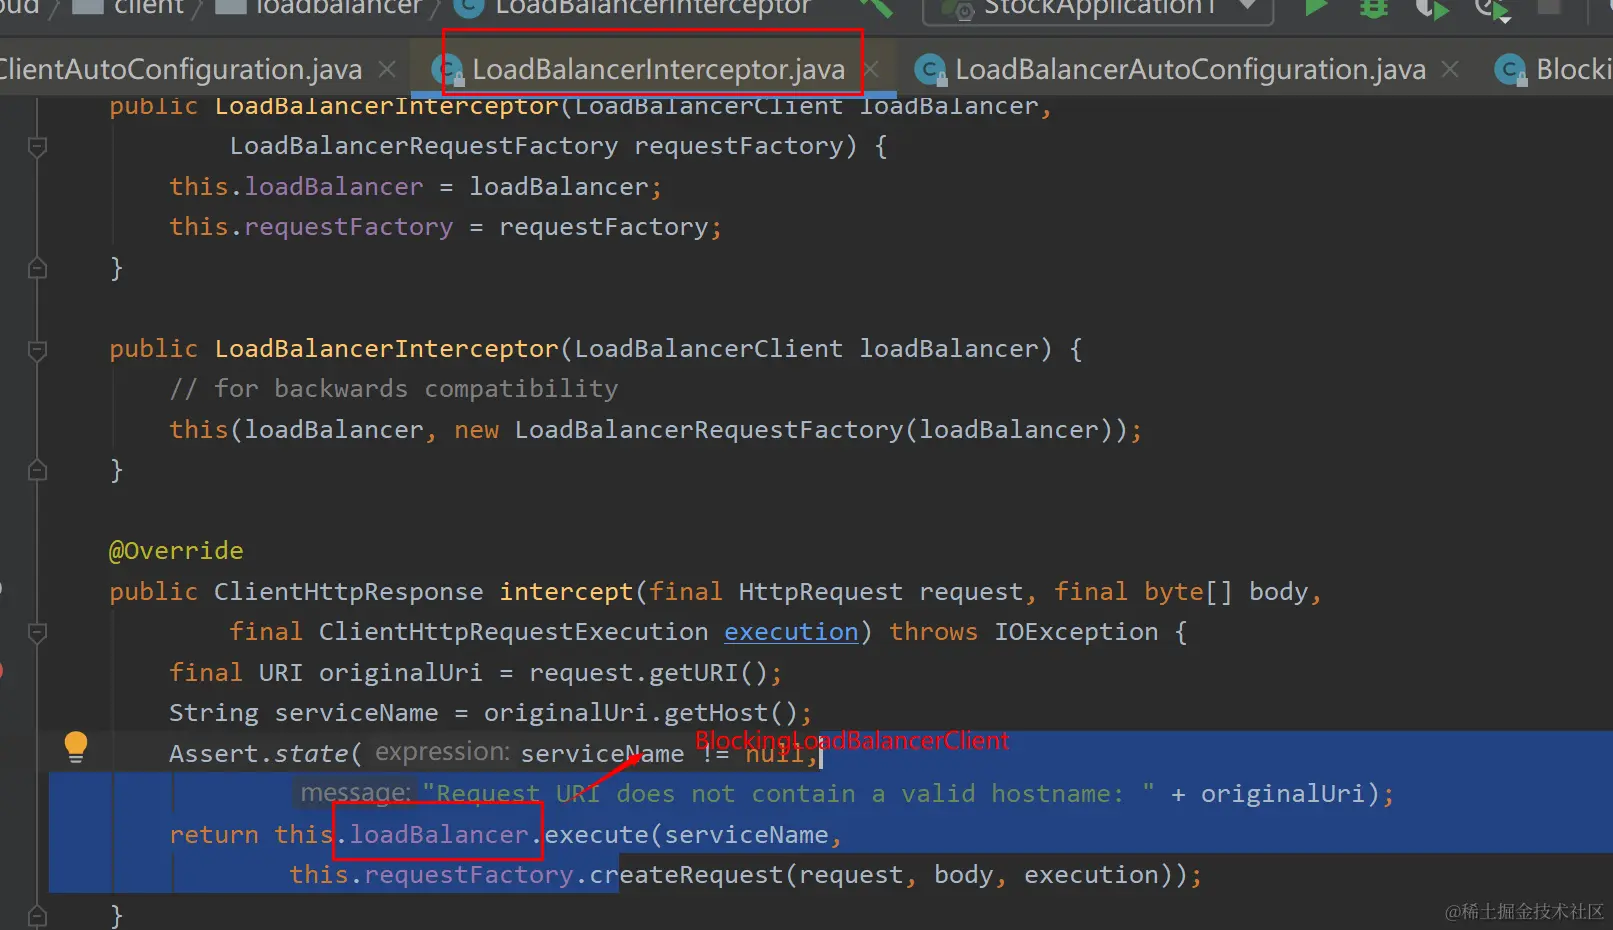Start debugging with the green bug icon
This screenshot has width=1613, height=930.
click(1374, 8)
